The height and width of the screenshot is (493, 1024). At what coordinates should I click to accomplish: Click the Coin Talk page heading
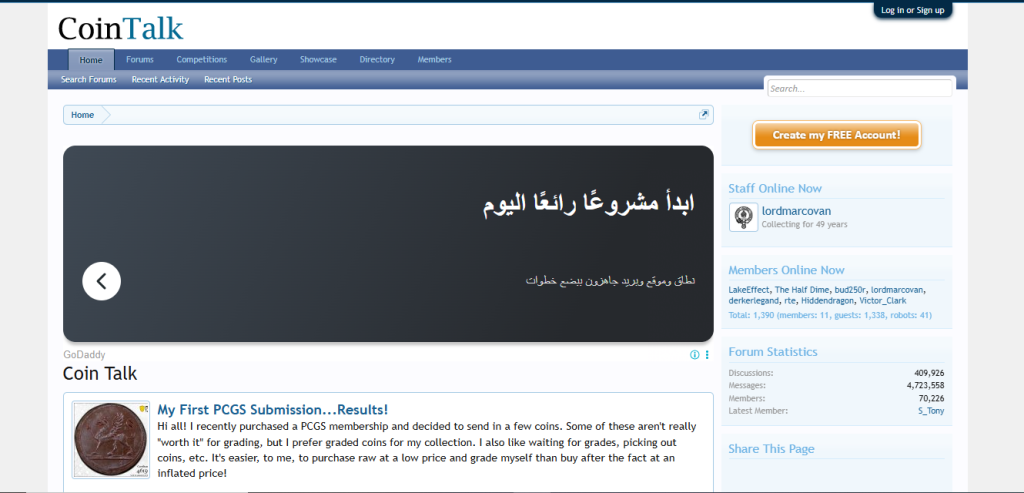click(x=100, y=374)
